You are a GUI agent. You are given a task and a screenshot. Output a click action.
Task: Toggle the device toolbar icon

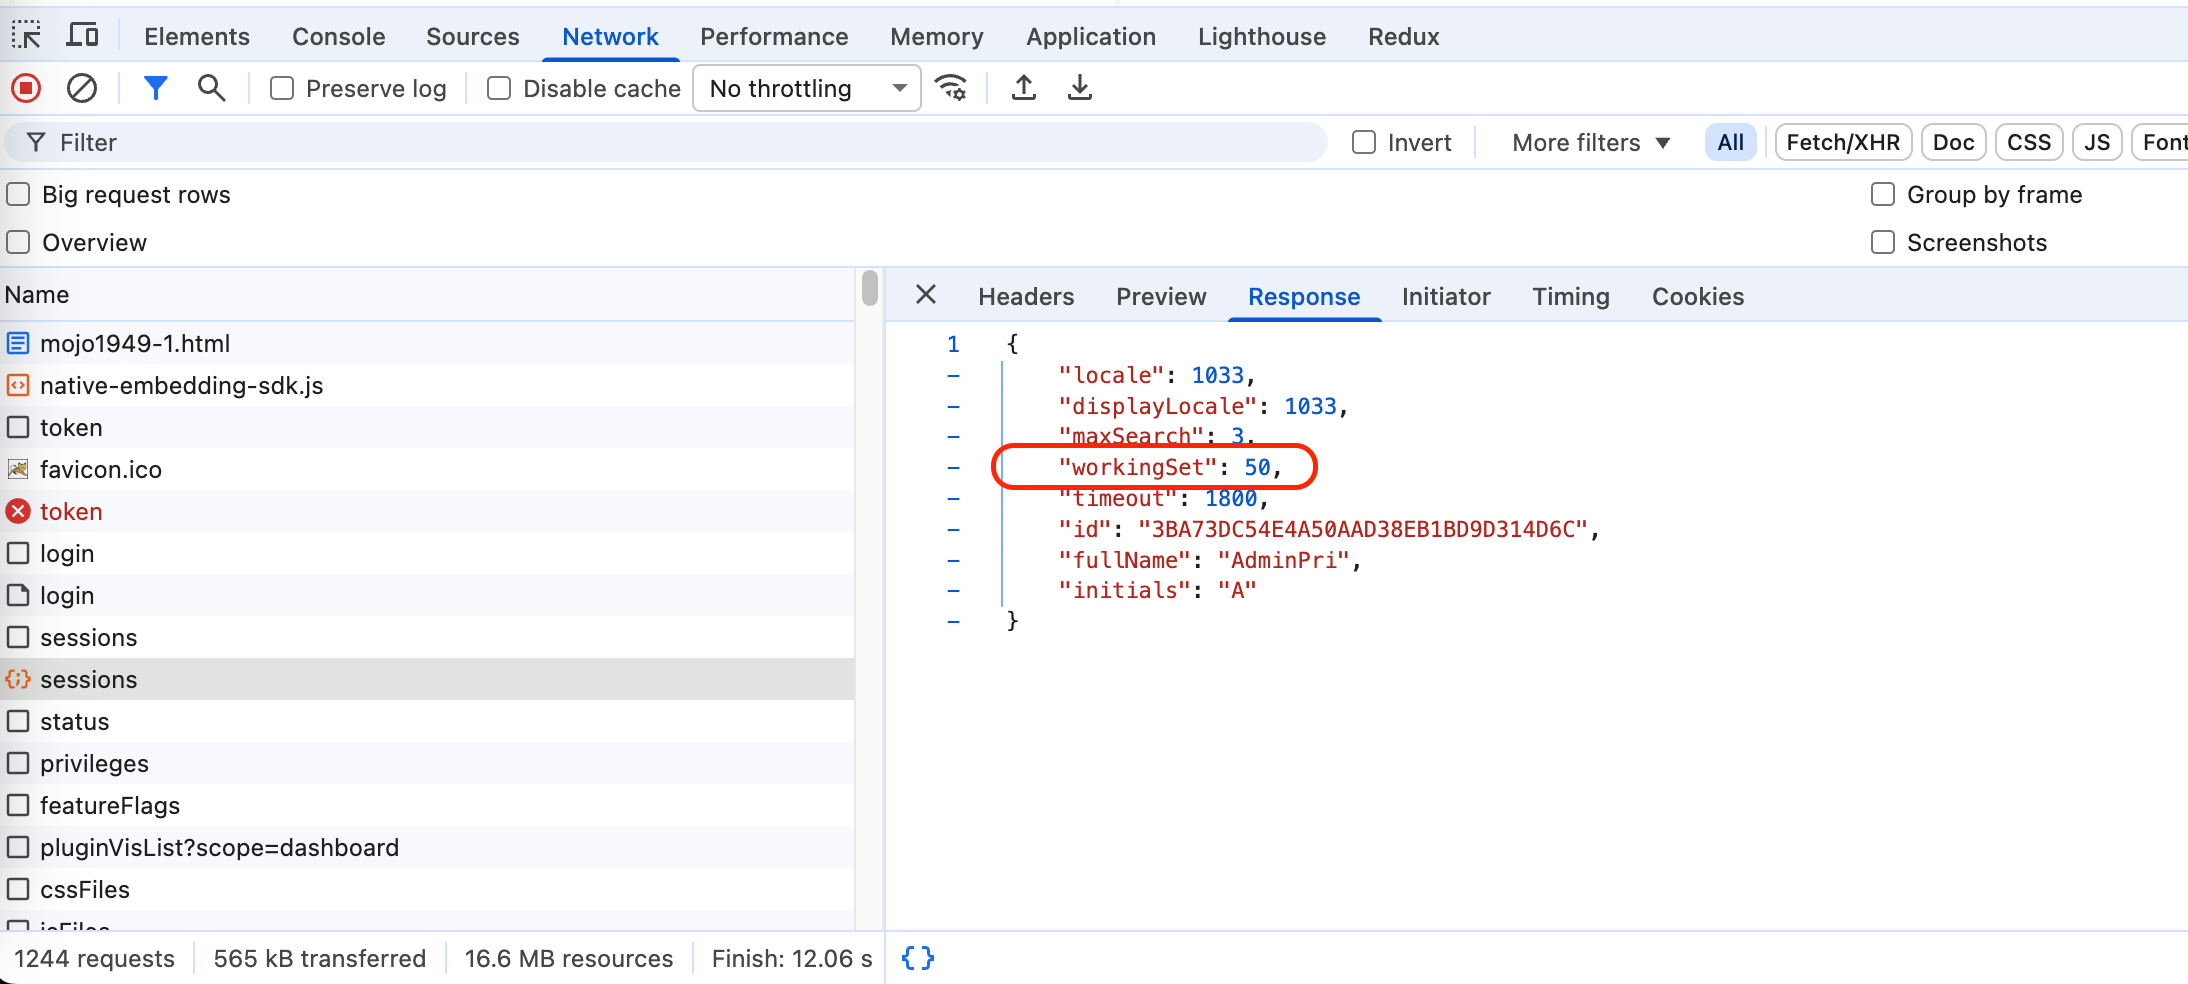[82, 36]
